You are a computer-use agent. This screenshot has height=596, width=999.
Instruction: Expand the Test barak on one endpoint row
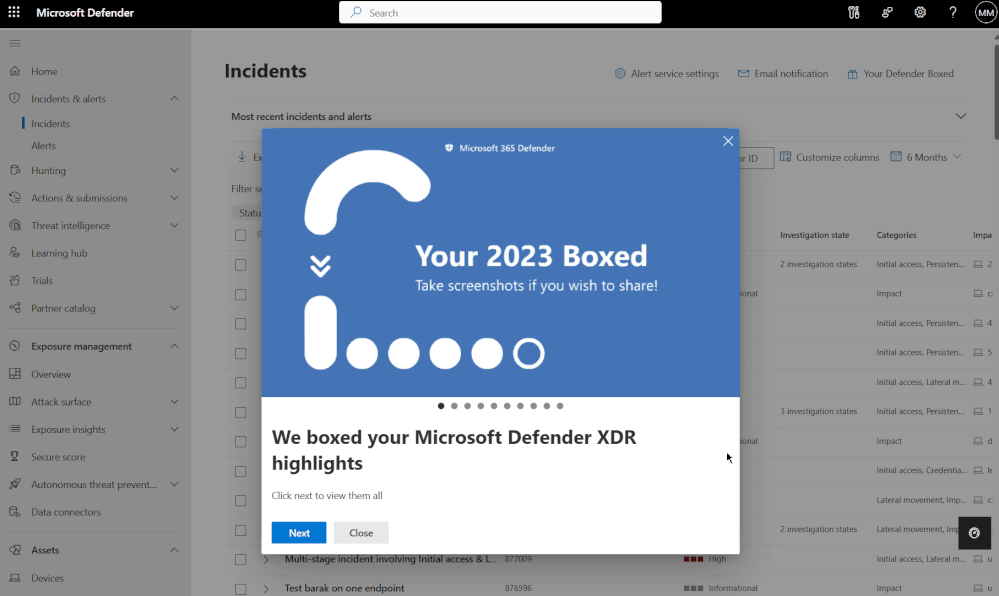click(x=266, y=589)
